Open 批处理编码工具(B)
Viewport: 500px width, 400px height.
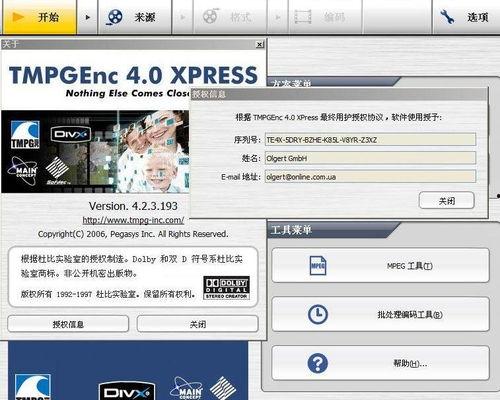(x=381, y=314)
